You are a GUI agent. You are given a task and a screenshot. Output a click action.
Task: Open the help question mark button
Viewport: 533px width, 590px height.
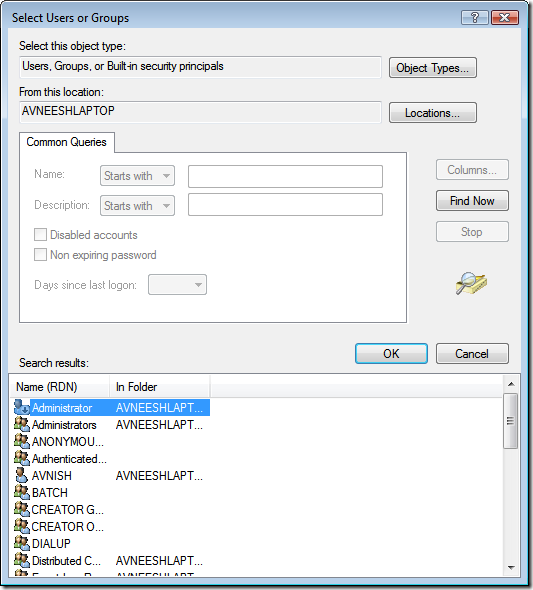pos(475,17)
